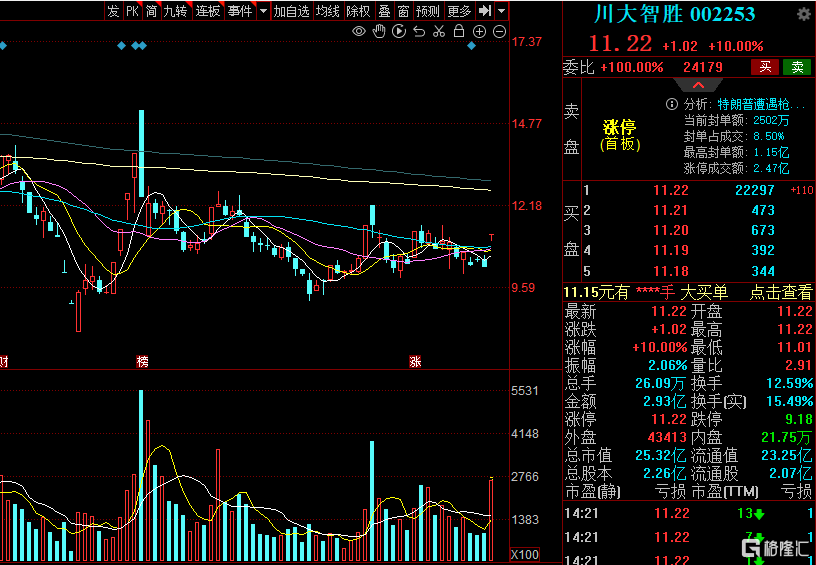Viewport: 816px width, 565px height.
Task: Click the latest red volume bar
Action: point(491,519)
